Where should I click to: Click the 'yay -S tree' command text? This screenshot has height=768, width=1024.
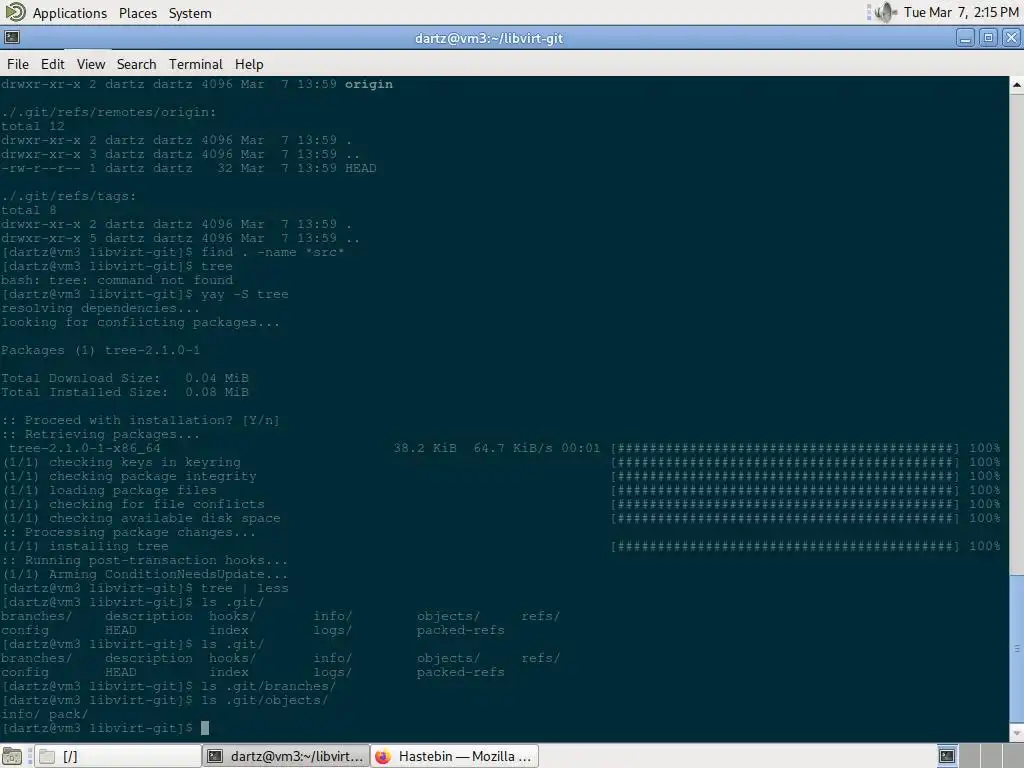tap(244, 295)
